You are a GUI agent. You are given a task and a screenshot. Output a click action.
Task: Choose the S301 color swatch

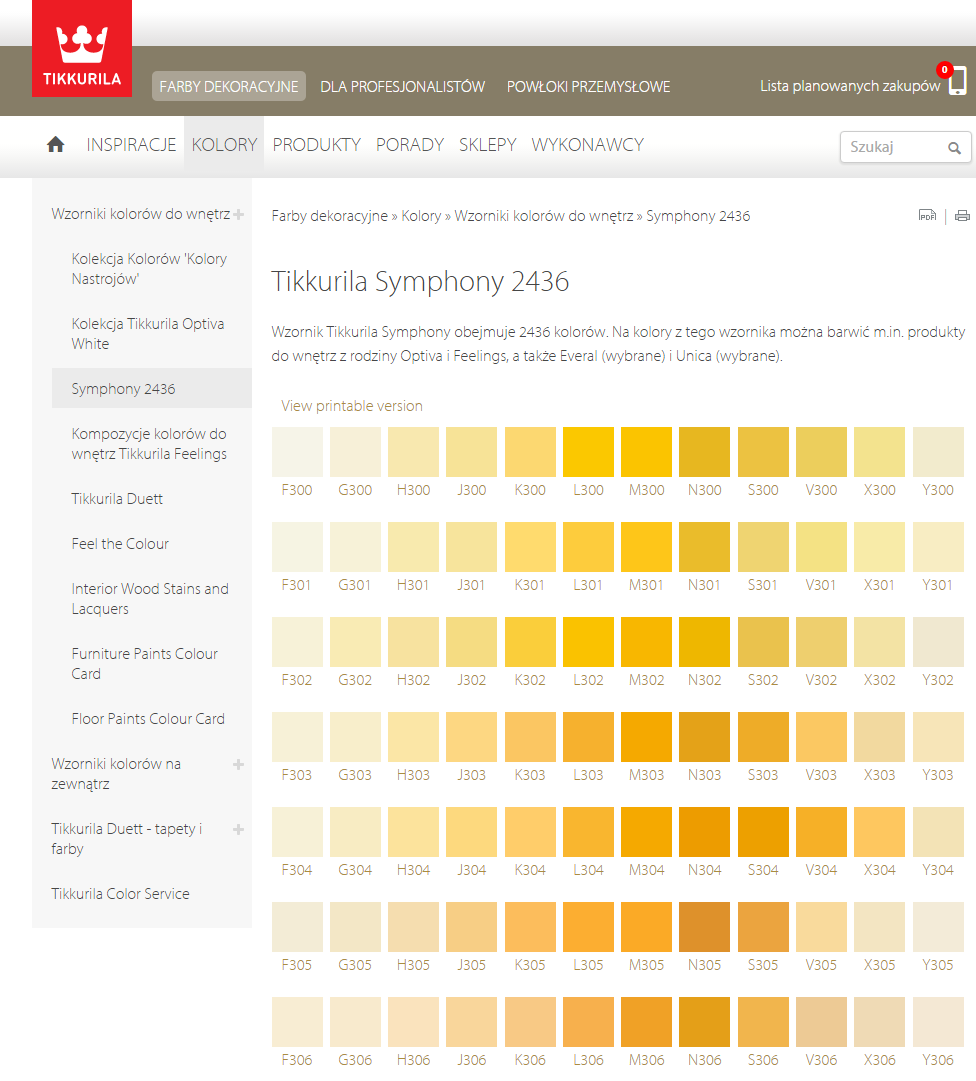763,547
